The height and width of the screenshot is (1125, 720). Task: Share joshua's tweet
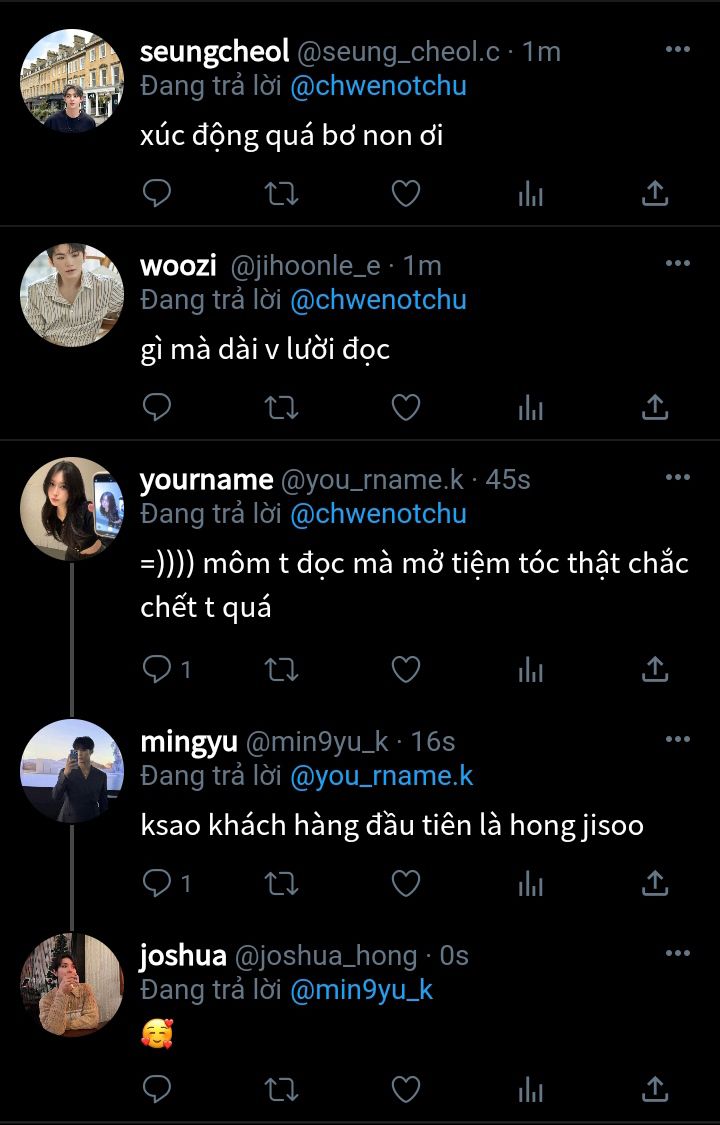coord(654,1087)
